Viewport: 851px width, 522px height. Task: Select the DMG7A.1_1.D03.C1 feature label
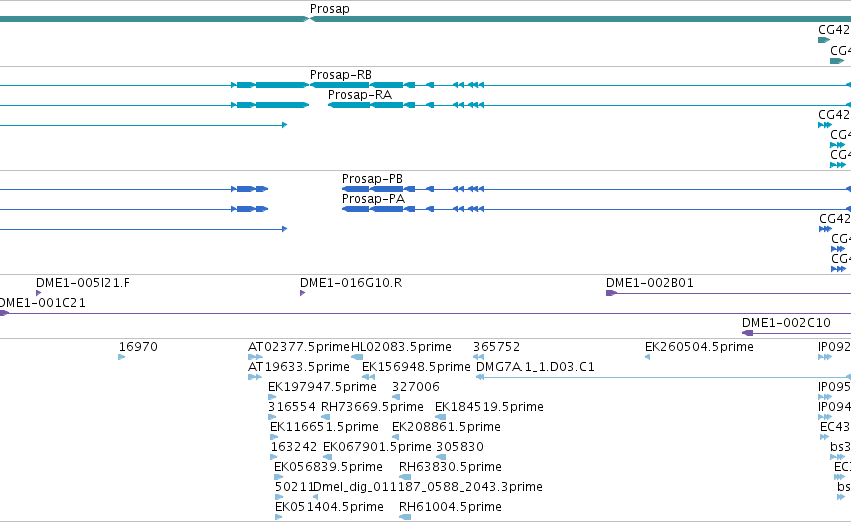535,366
